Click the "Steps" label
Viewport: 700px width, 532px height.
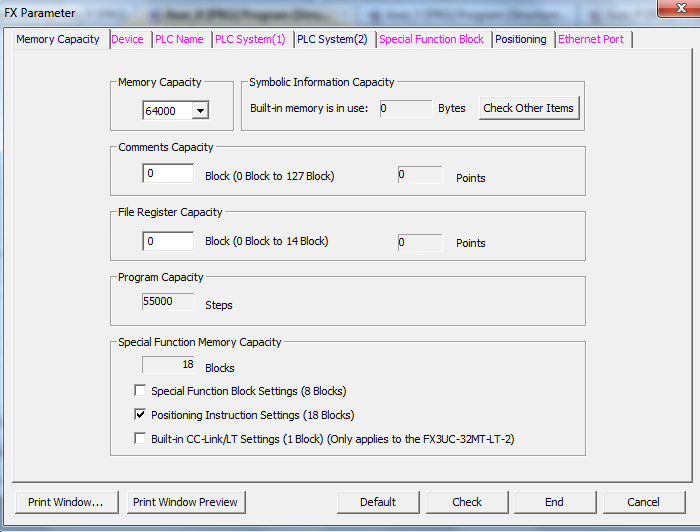(x=219, y=305)
